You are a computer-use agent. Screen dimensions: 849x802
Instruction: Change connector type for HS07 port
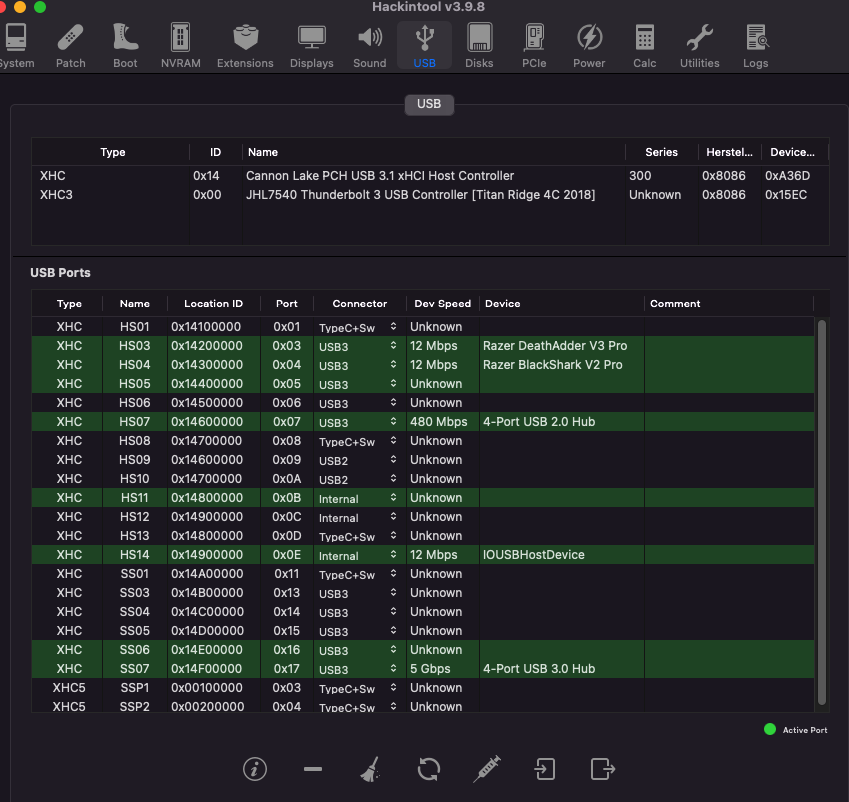coord(393,422)
